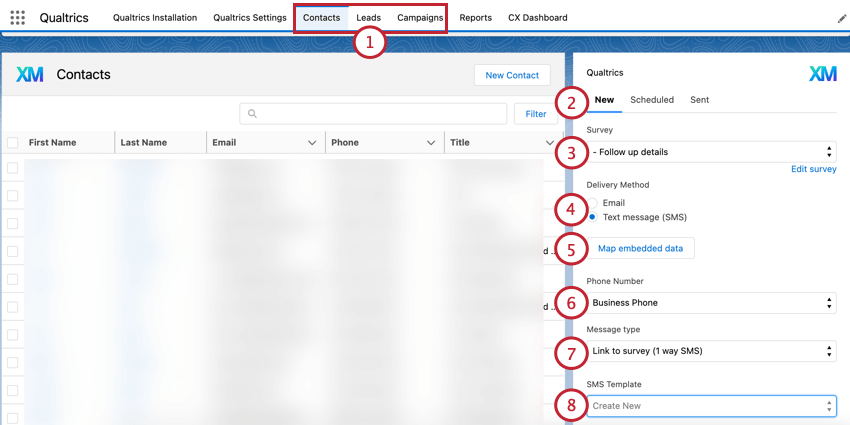Open the app launcher grid icon
Viewport: 850px width, 425px height.
(17, 18)
